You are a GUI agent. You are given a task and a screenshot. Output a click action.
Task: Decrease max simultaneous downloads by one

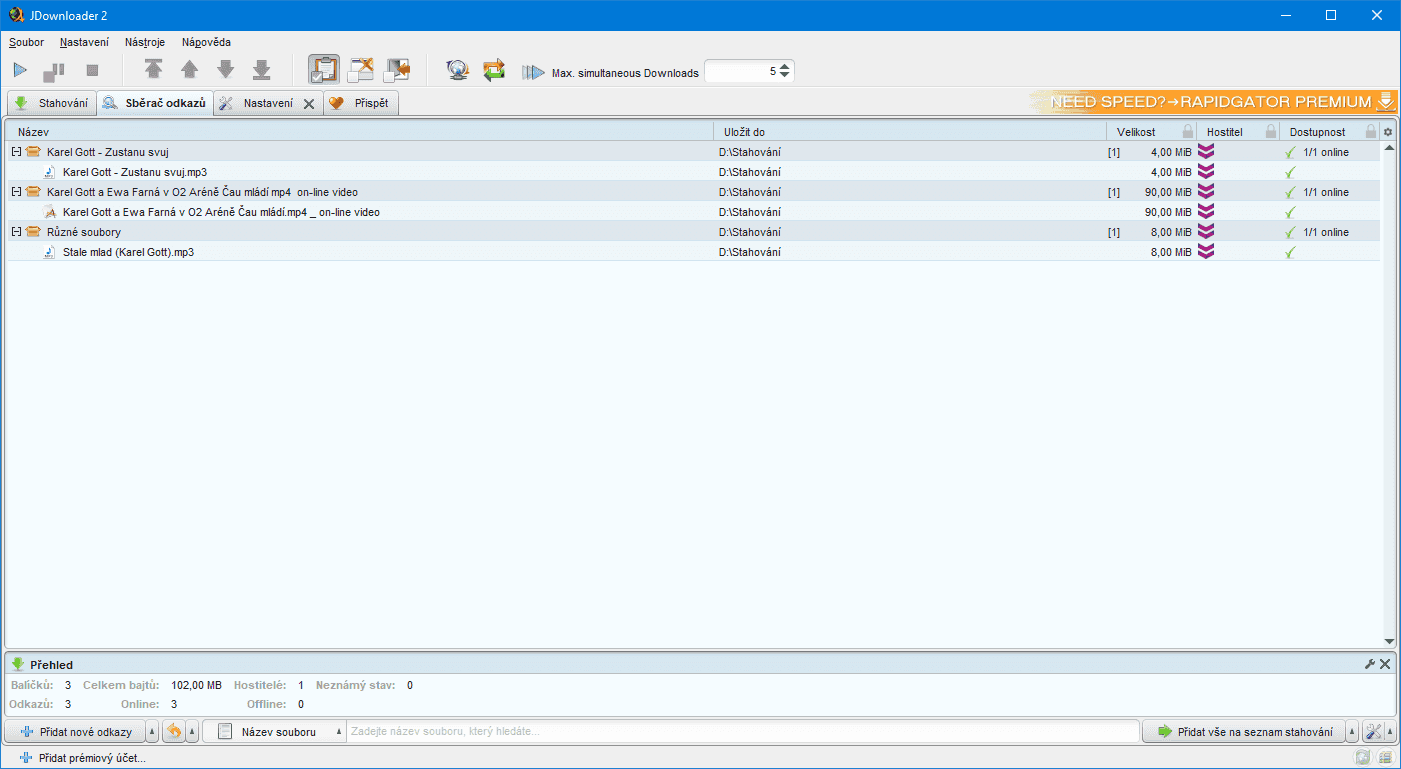pyautogui.click(x=785, y=76)
